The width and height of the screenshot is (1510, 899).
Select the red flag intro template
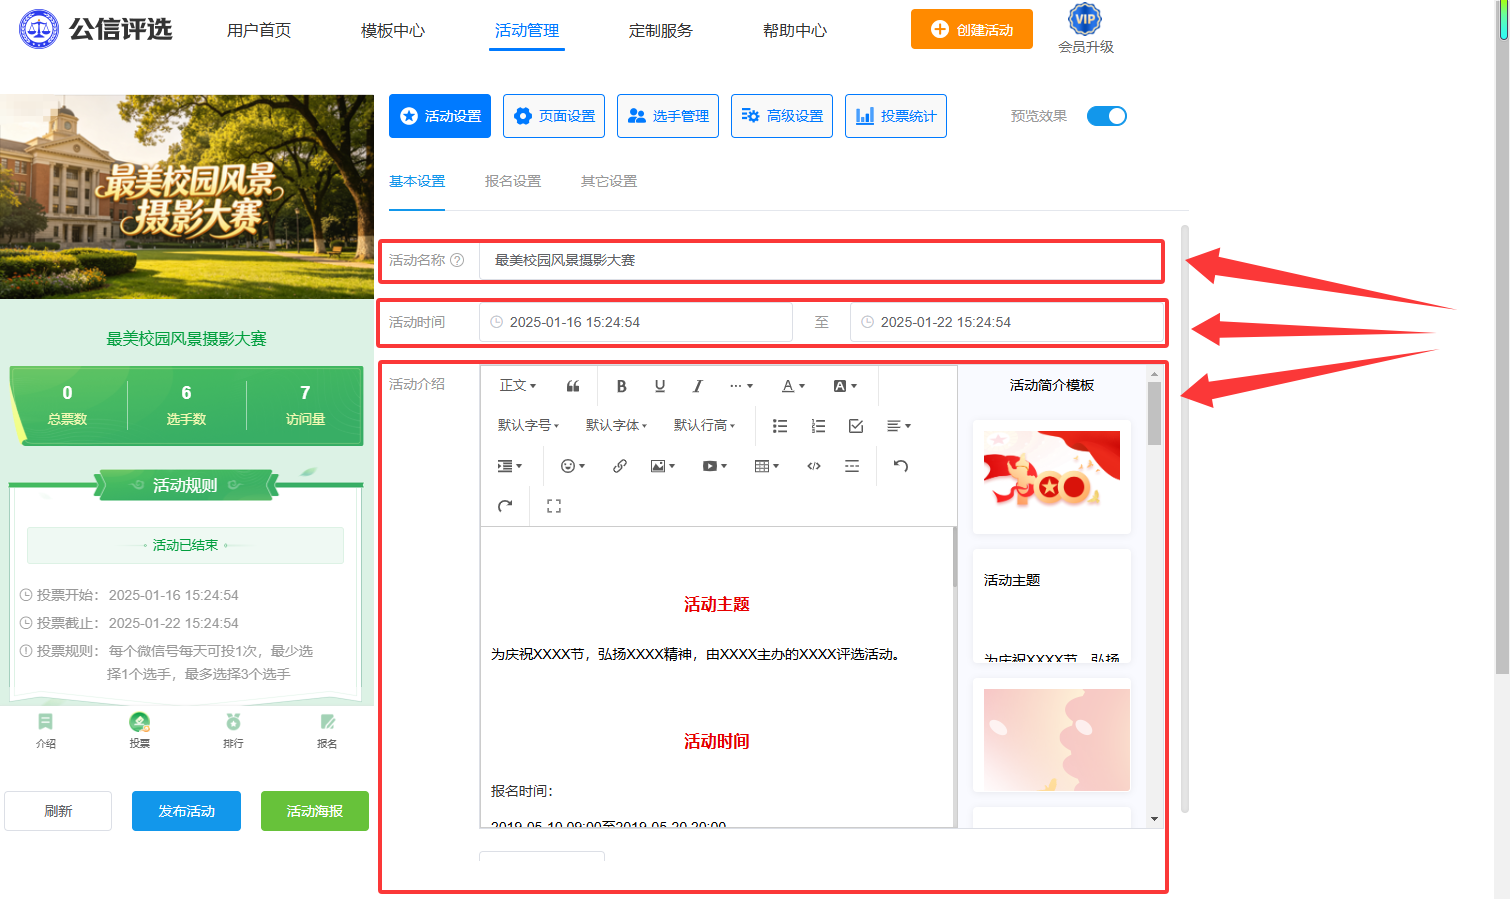pyautogui.click(x=1052, y=476)
